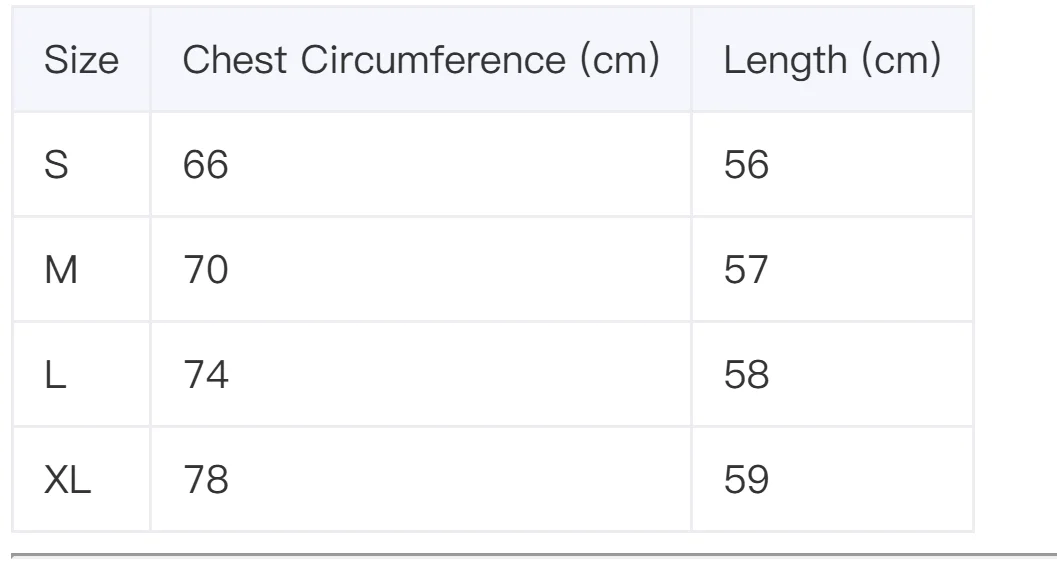
Task: Select the M size cell
Action: 61,270
